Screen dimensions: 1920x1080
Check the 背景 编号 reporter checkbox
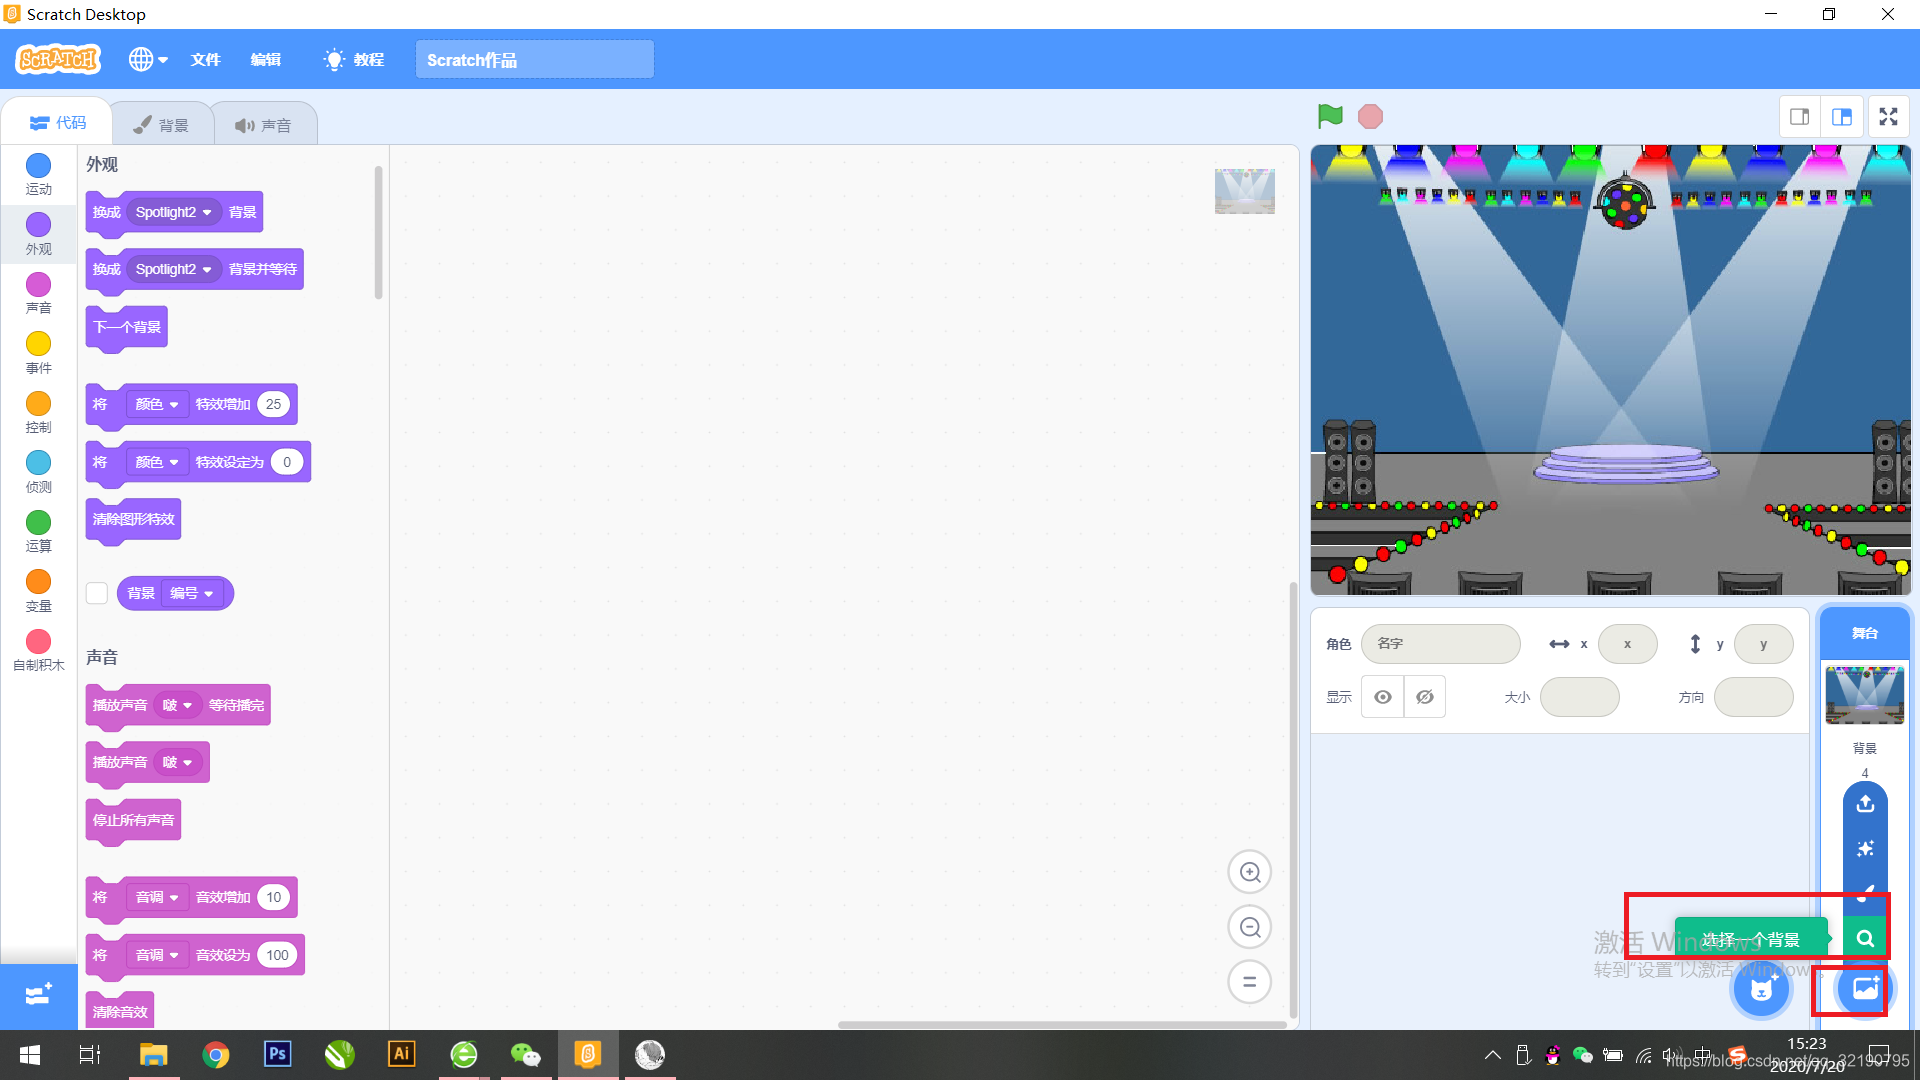[x=97, y=594]
